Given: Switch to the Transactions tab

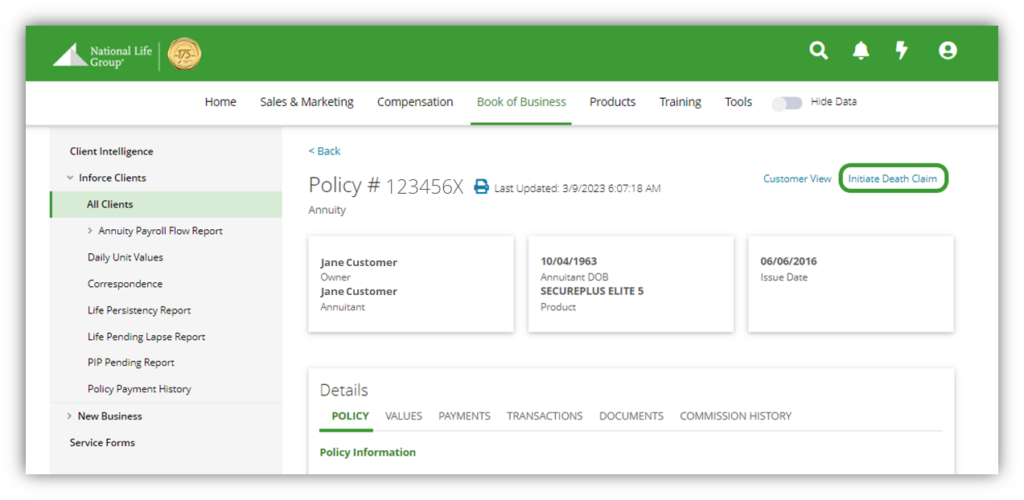Looking at the screenshot, I should 544,416.
